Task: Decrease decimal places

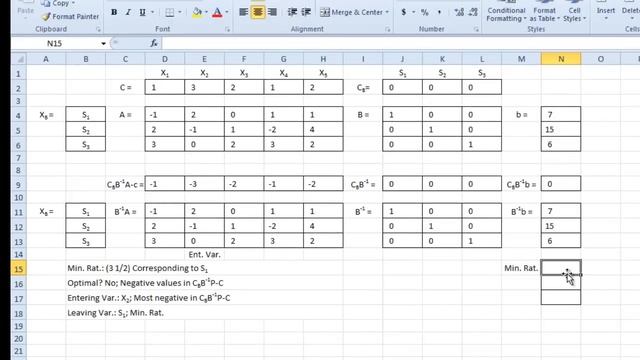Action: 473,12
